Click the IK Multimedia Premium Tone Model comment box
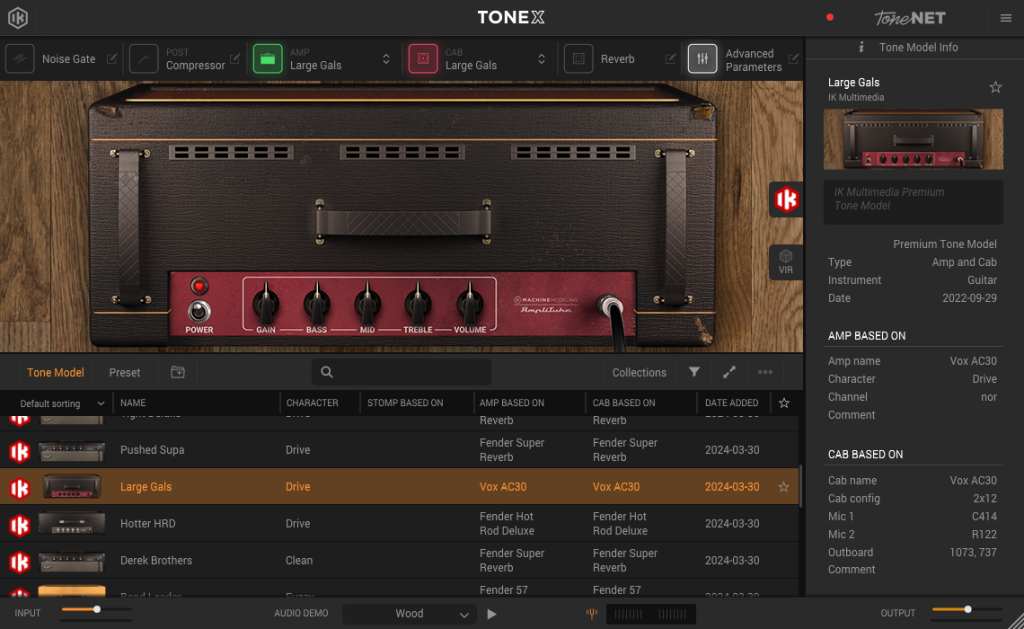 913,202
